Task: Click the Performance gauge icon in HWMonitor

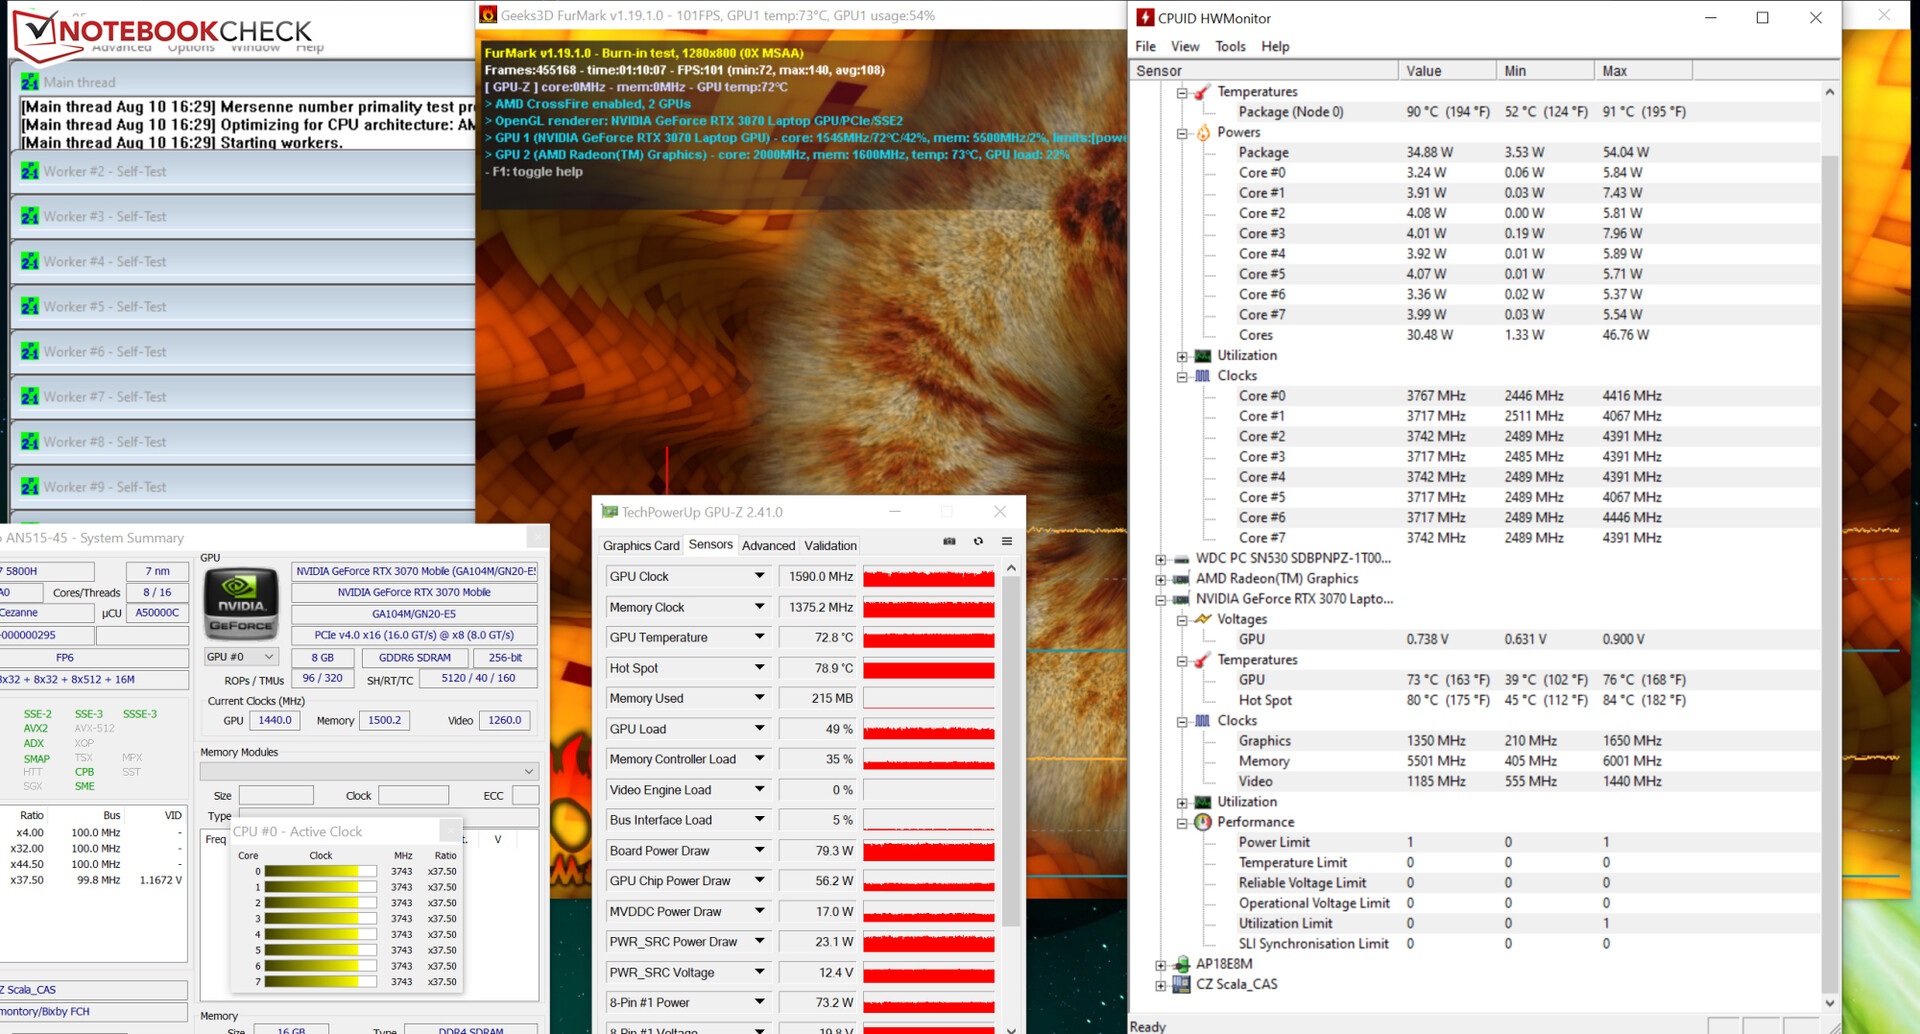Action: (1203, 822)
